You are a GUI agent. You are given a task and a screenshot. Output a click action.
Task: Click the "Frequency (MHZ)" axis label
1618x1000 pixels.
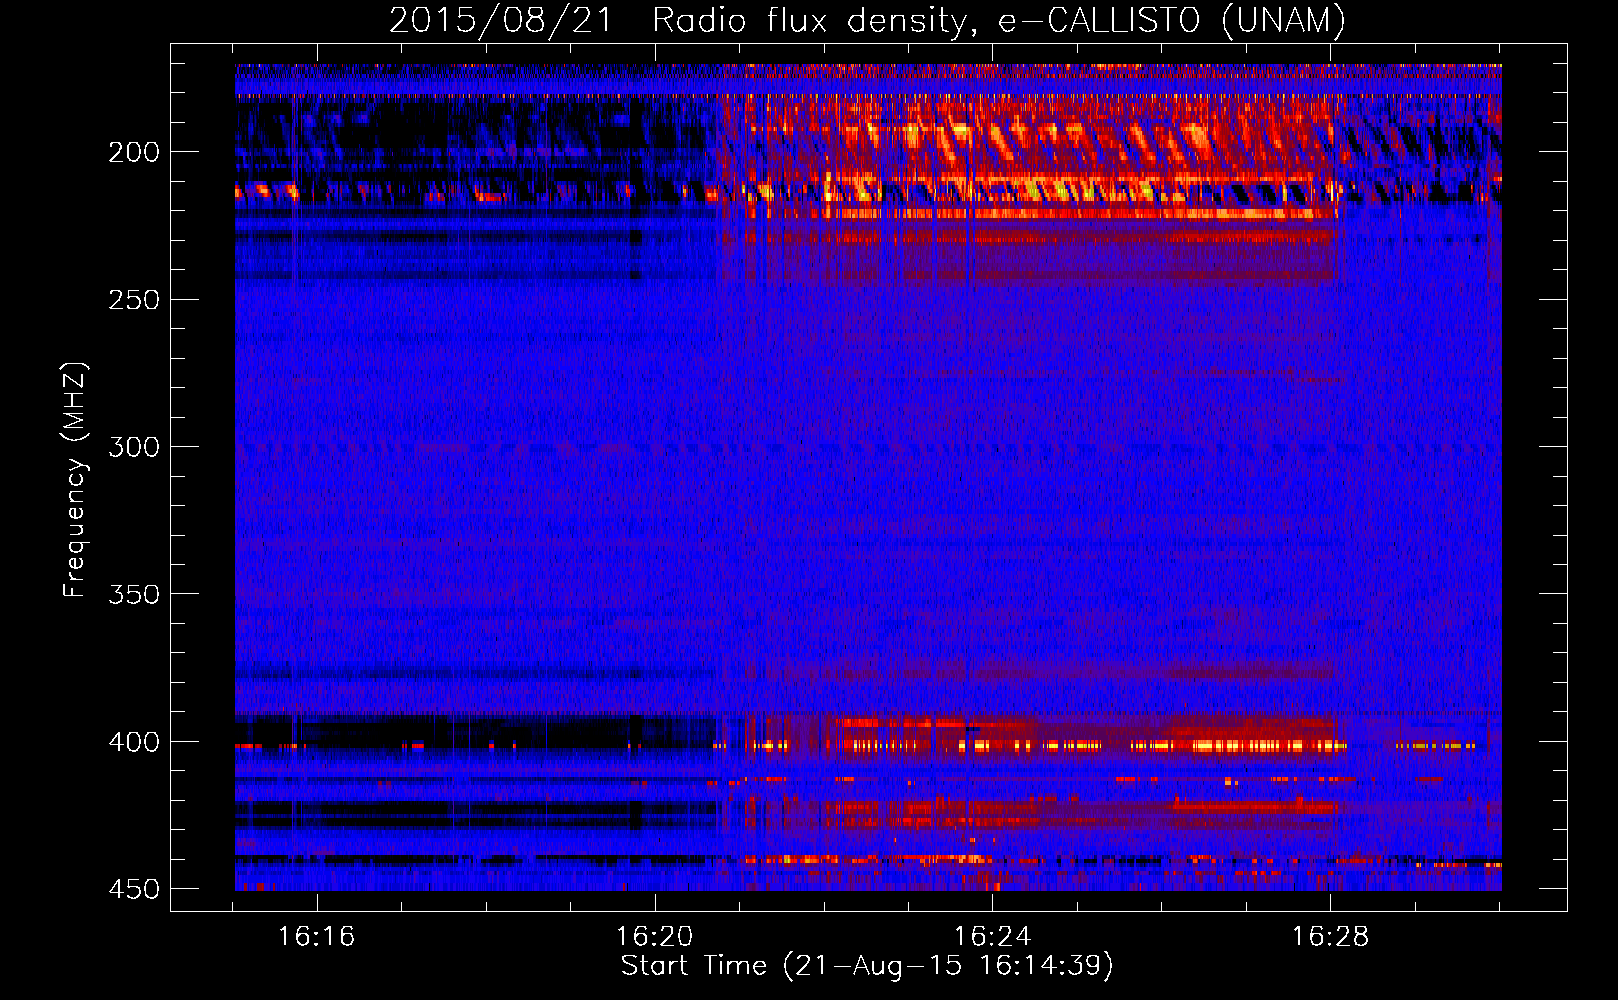[x=75, y=479]
